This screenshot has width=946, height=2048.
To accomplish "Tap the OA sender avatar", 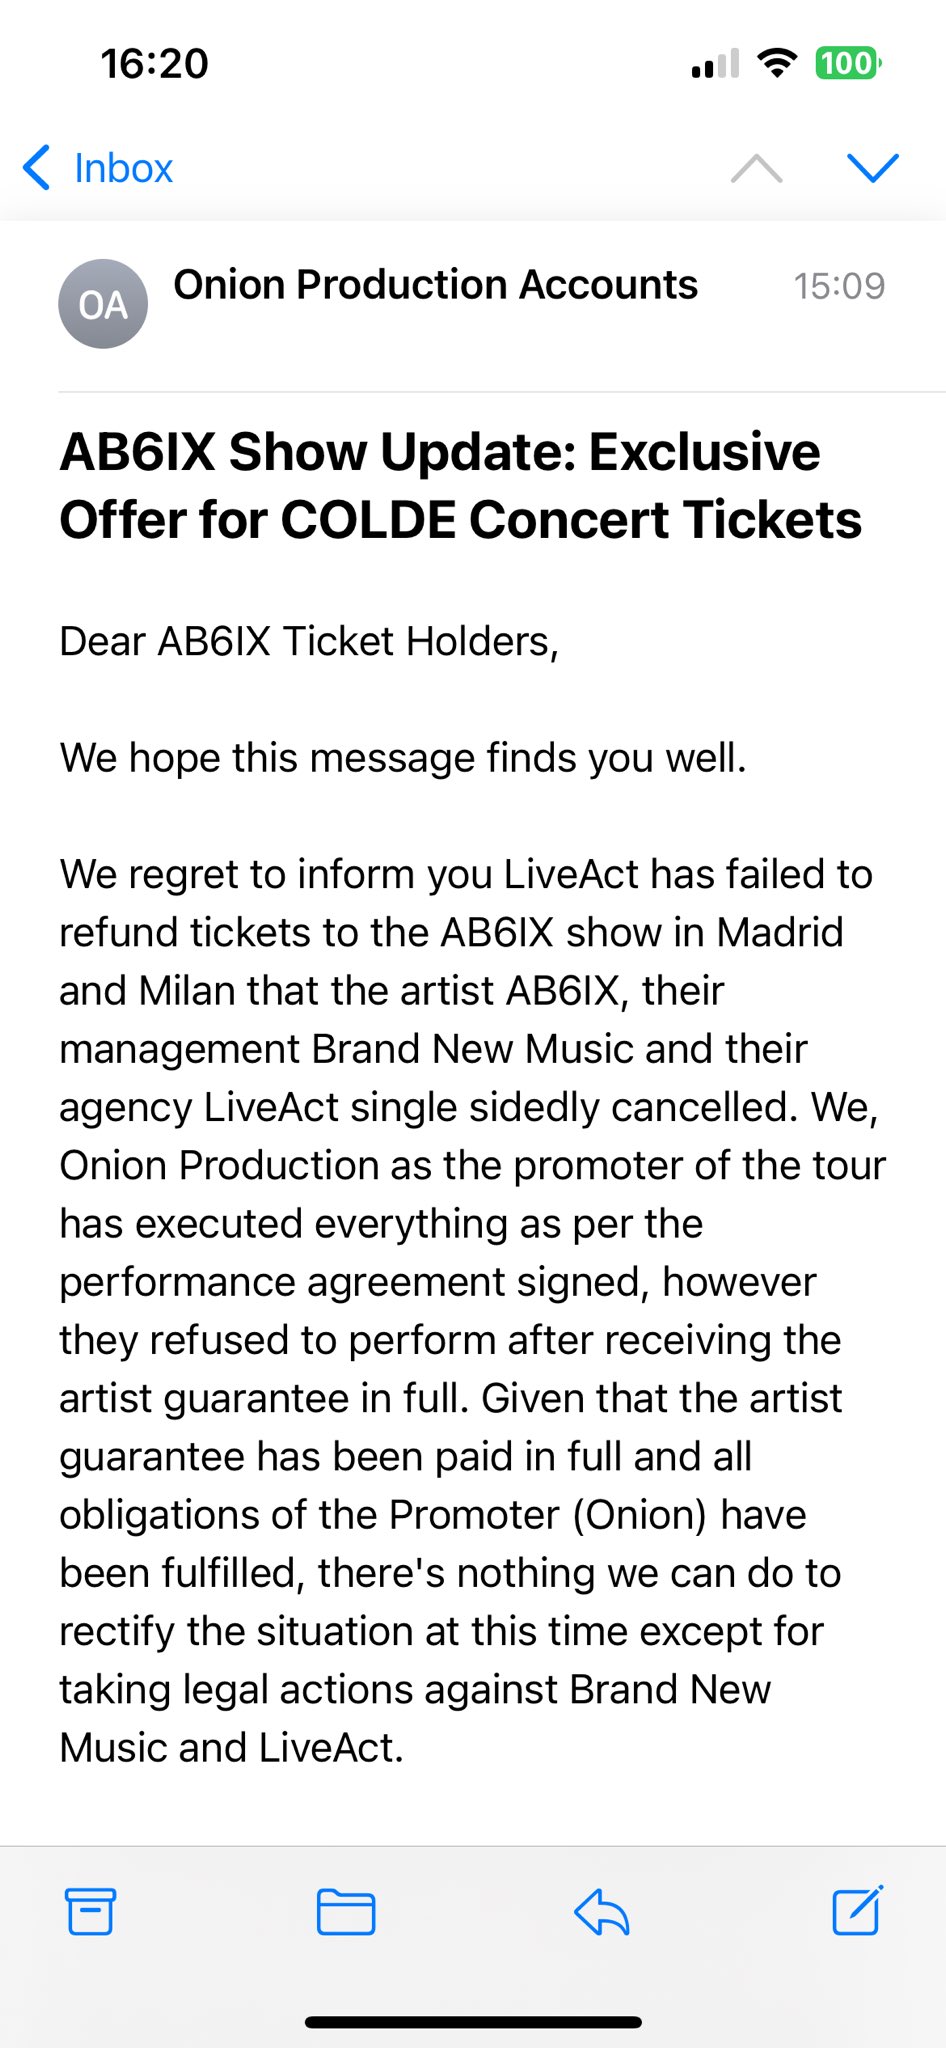I will click(x=103, y=304).
